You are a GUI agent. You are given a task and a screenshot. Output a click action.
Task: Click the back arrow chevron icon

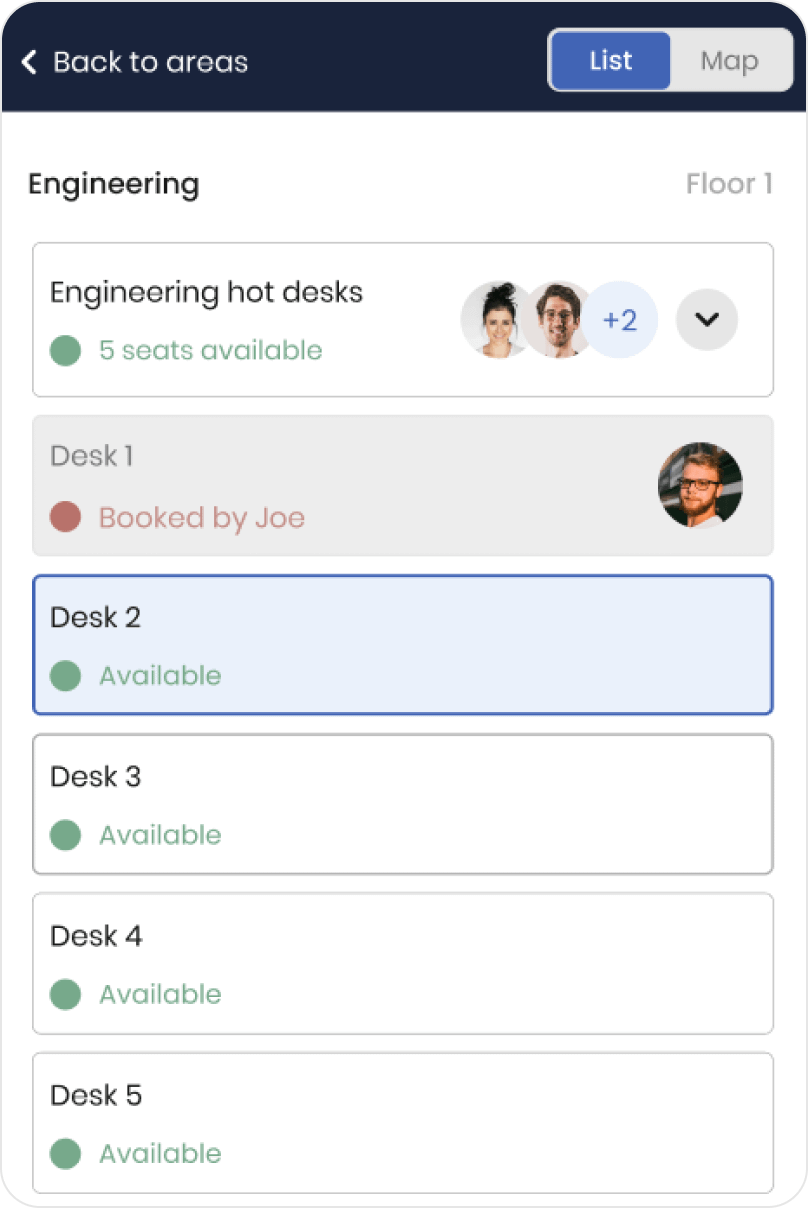pos(29,62)
